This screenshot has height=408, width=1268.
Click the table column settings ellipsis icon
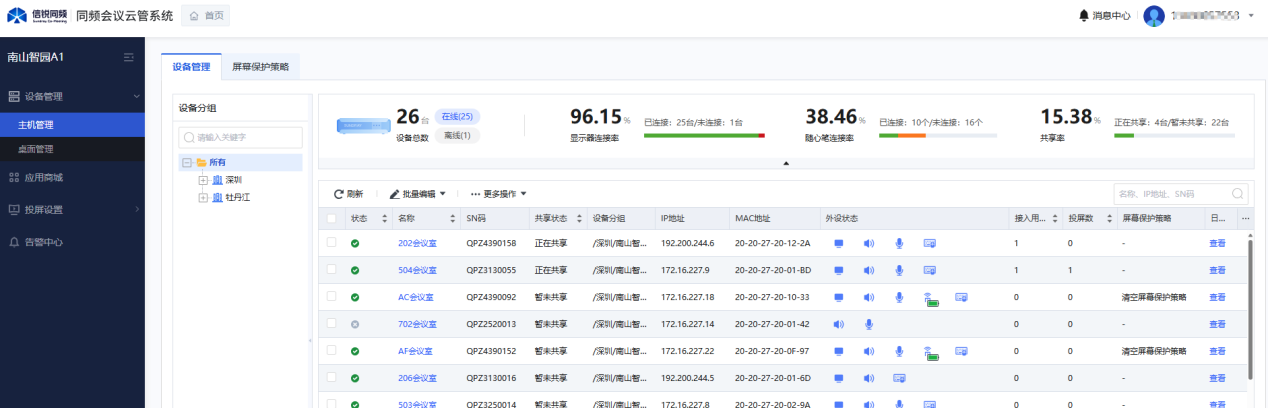pos(1245,218)
